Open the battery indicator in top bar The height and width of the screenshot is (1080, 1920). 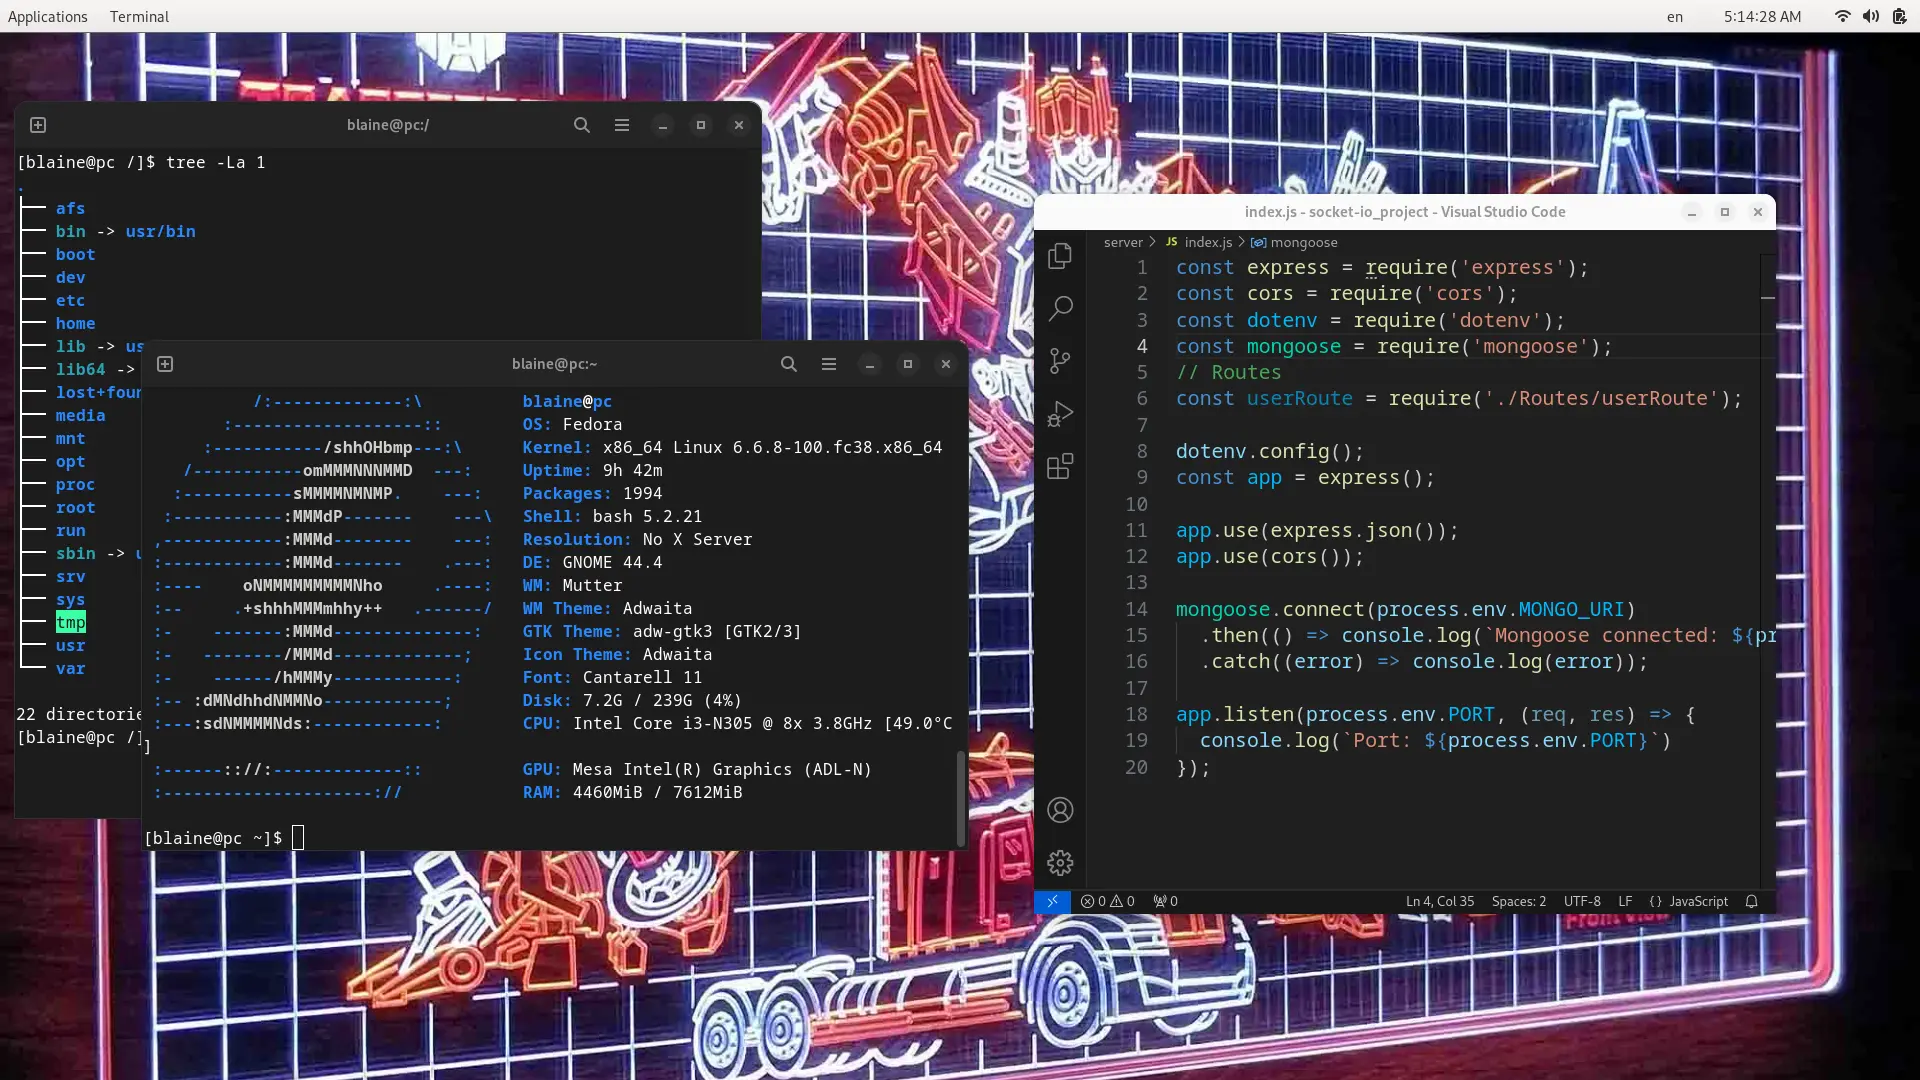click(1899, 16)
